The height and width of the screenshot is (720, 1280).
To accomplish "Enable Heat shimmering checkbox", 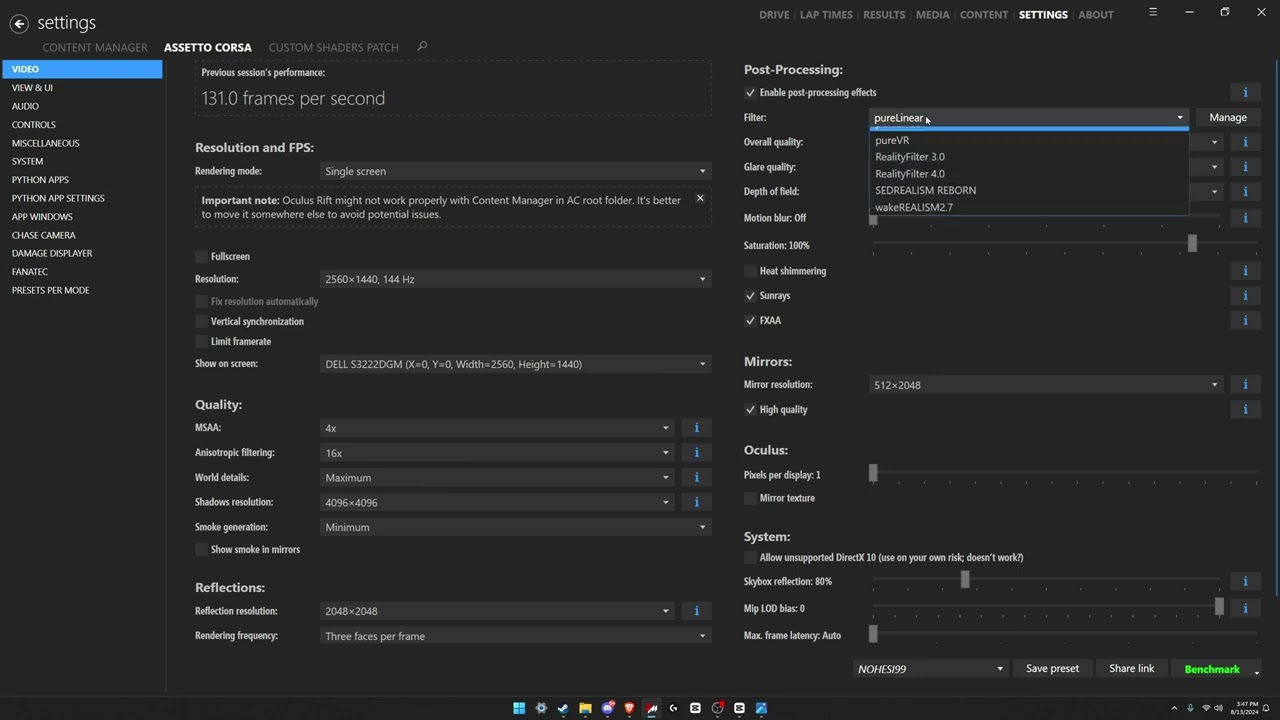I will coord(750,271).
